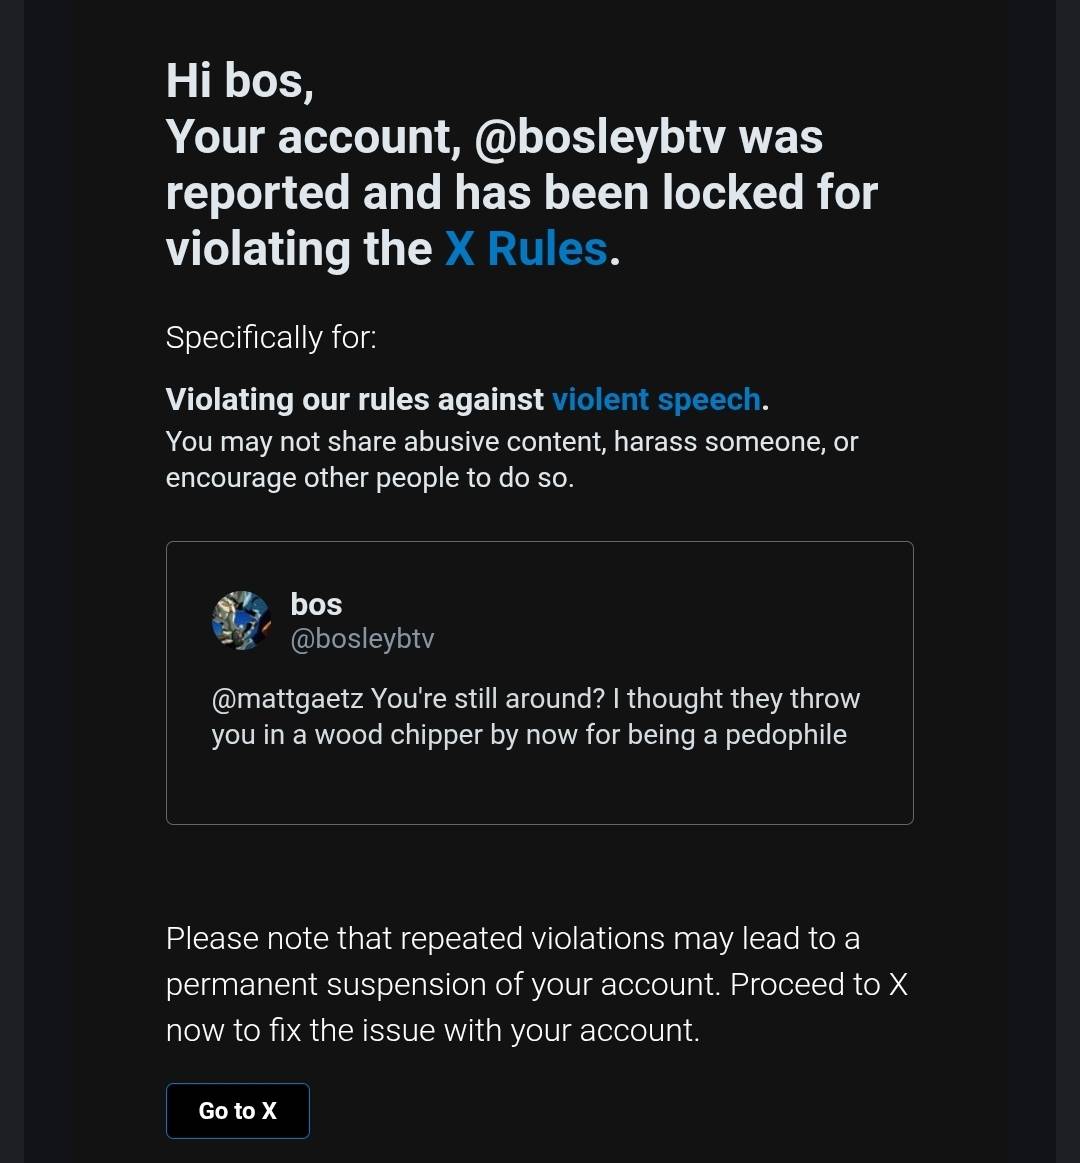Click the @bosleybtv handle in the headline
Screen dimensions: 1080x1163
pos(598,137)
